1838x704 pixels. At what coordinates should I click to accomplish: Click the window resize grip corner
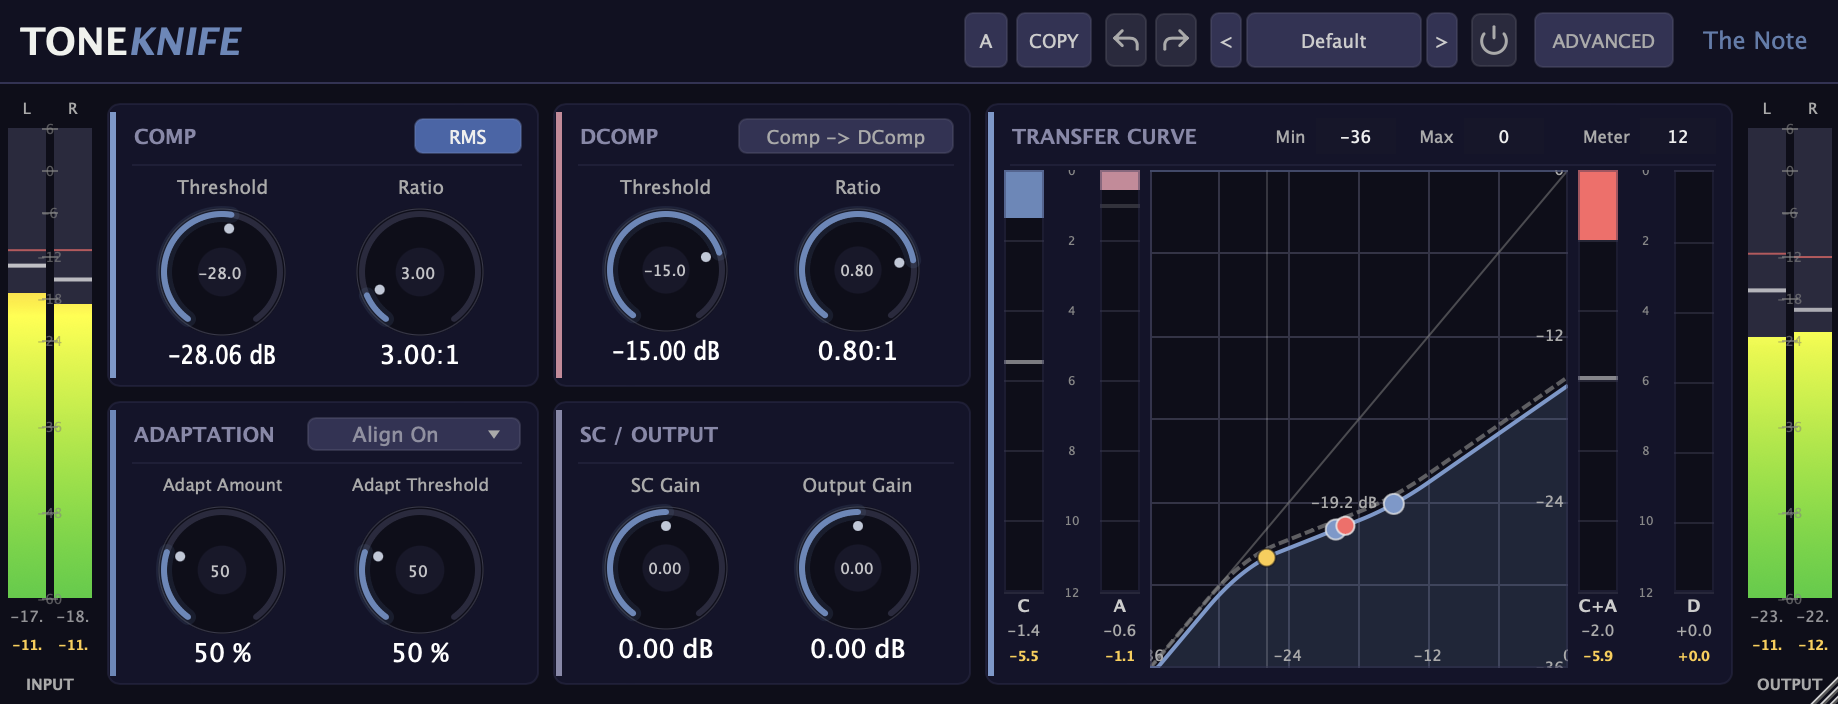click(1825, 691)
